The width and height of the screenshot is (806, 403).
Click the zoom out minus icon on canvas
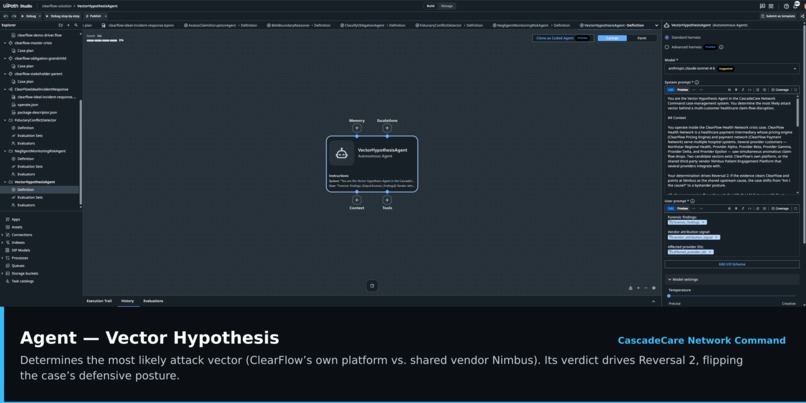646,288
